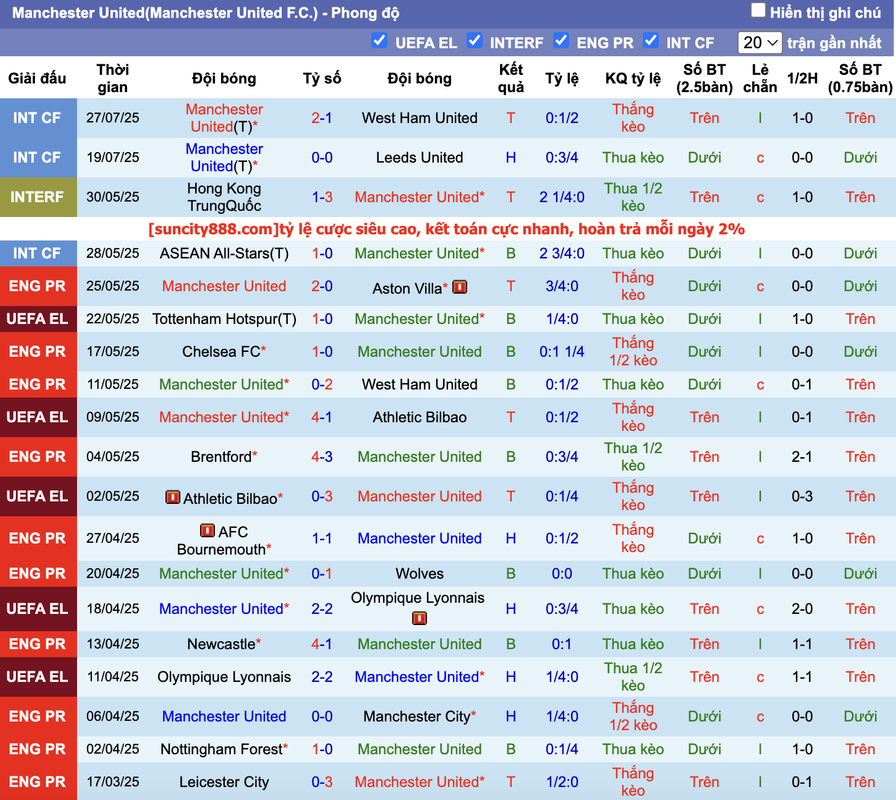The width and height of the screenshot is (896, 800).
Task: Click the 1/2H column header
Action: pyautogui.click(x=802, y=78)
